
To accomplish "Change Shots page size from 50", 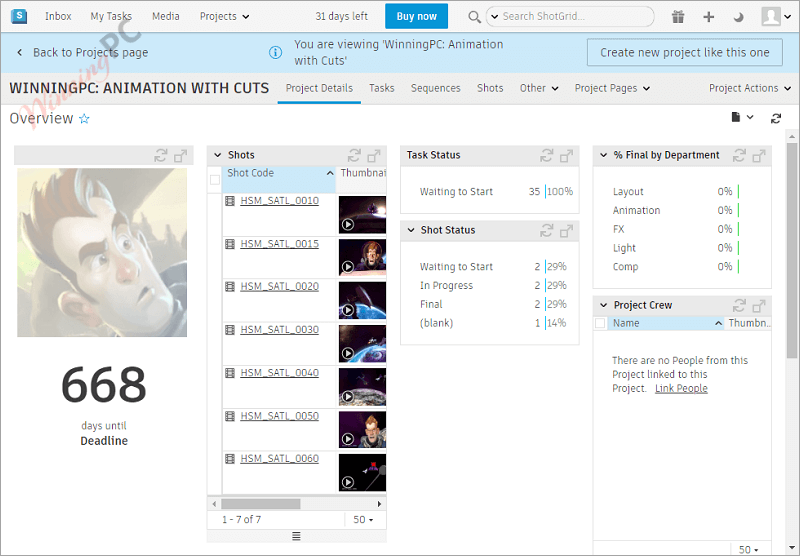I will (363, 519).
